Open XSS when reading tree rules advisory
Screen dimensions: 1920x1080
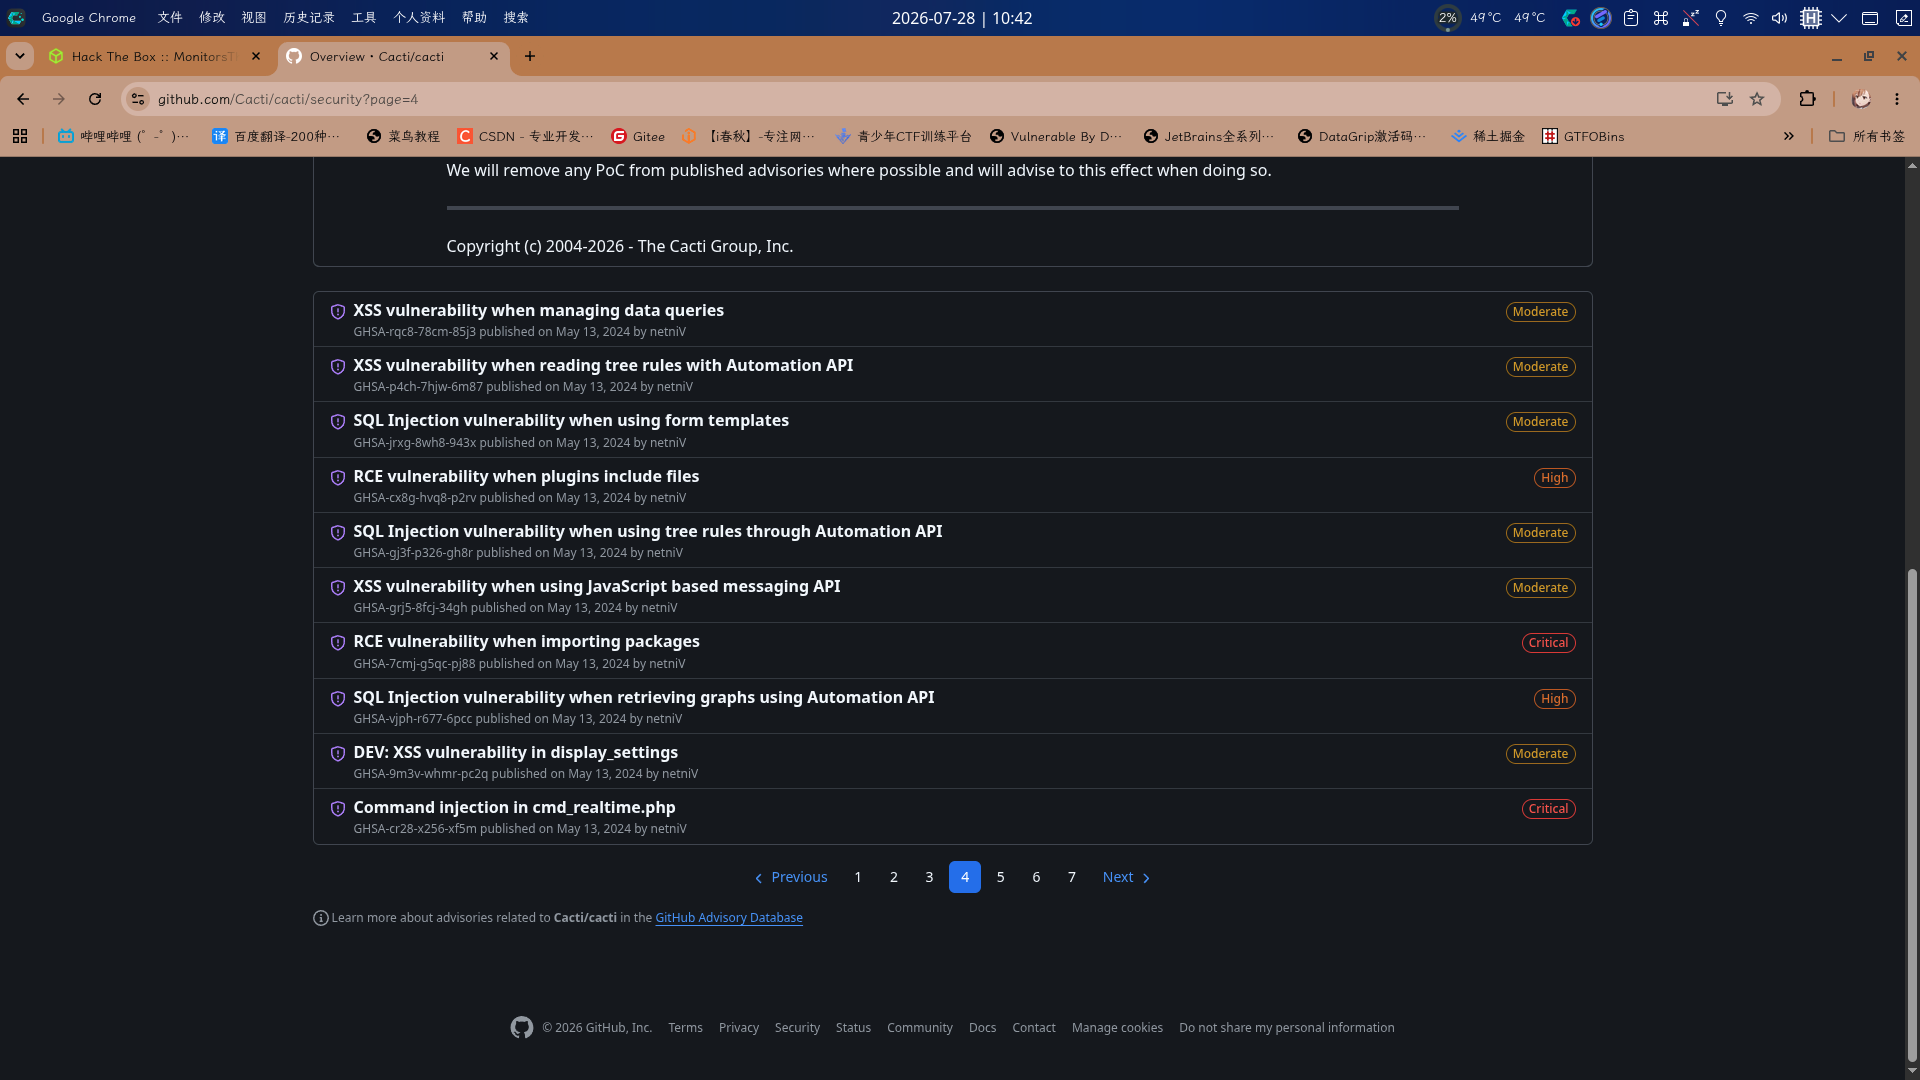[603, 365]
